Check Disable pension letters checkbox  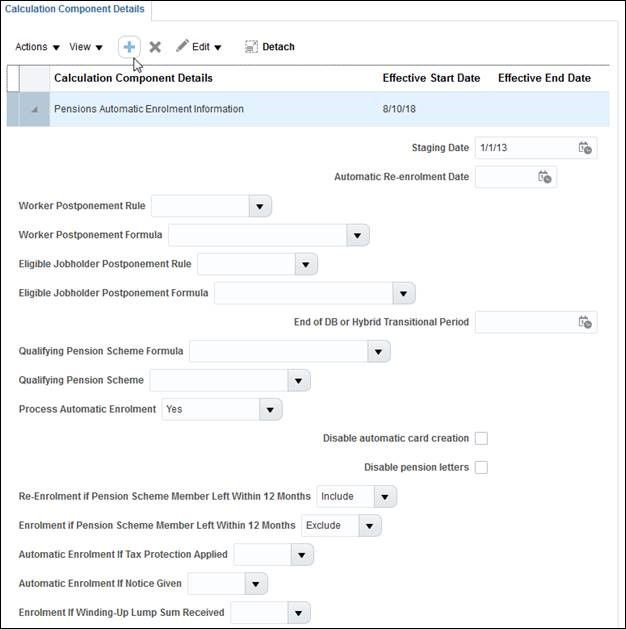tap(481, 467)
